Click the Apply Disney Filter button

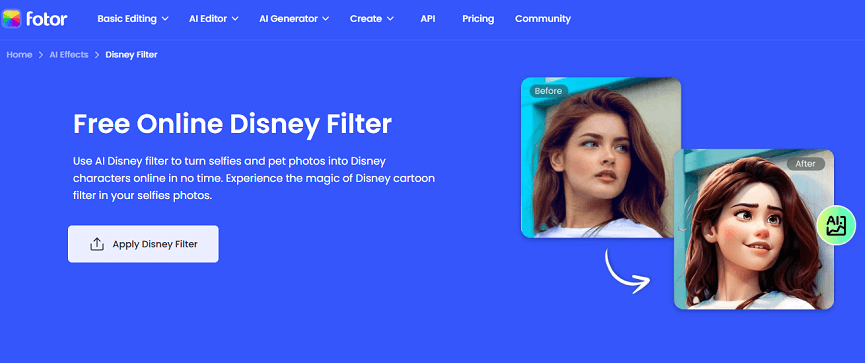(143, 244)
